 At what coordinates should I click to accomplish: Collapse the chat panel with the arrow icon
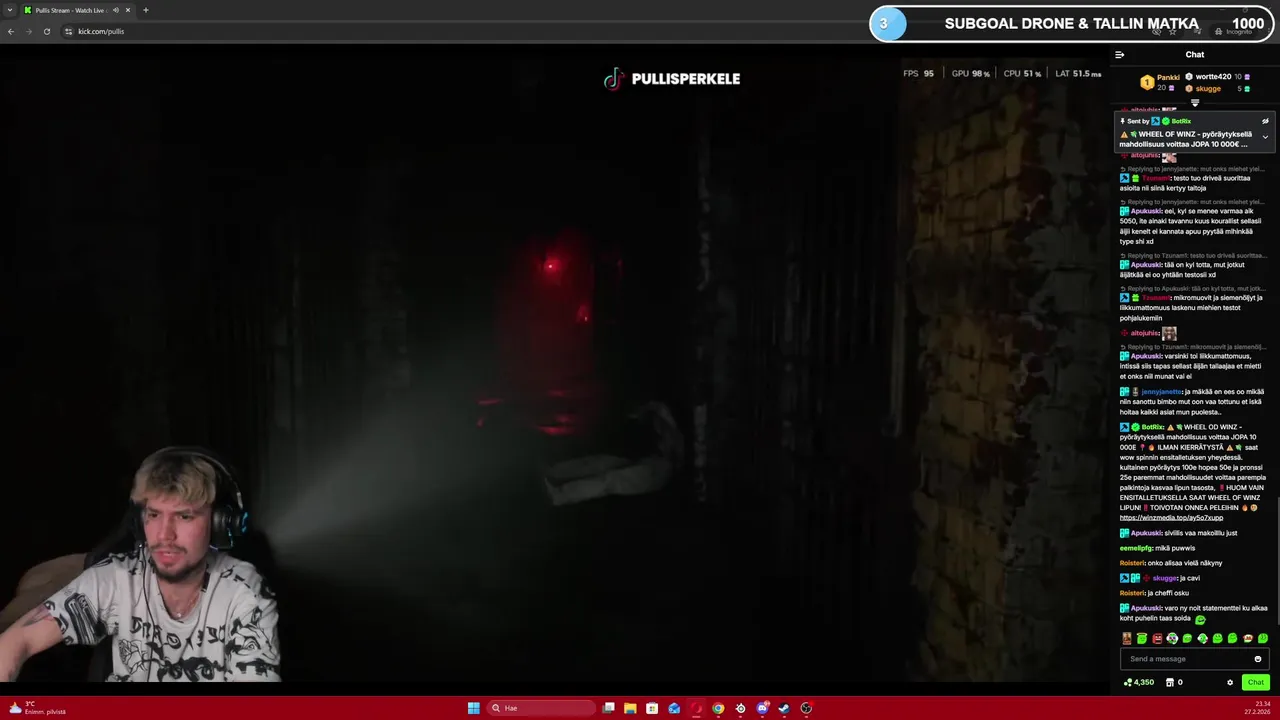point(1120,55)
